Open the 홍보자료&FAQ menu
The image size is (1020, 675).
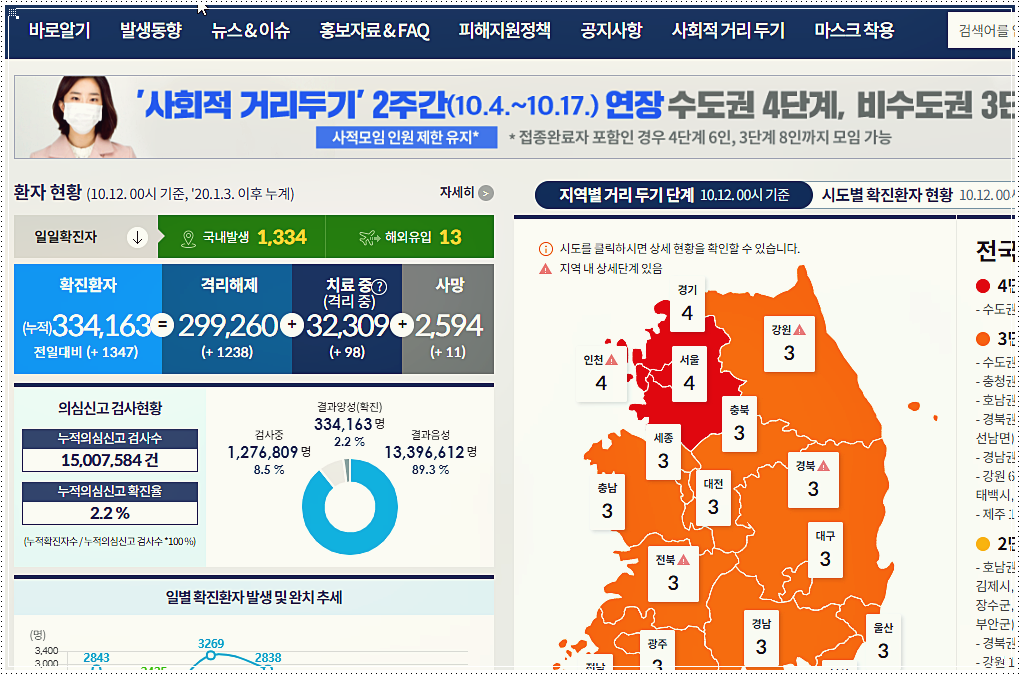374,31
